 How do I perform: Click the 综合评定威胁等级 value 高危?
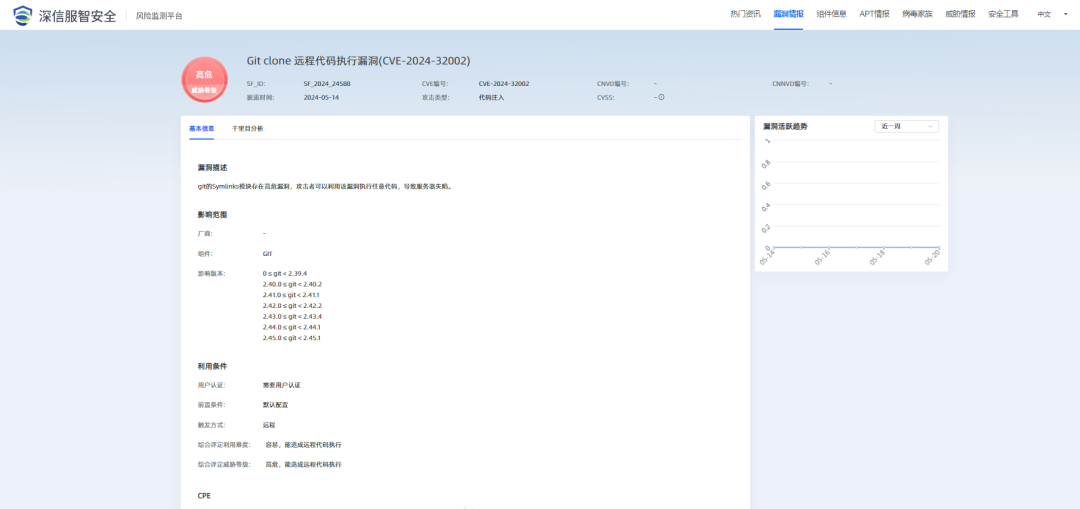(303, 465)
